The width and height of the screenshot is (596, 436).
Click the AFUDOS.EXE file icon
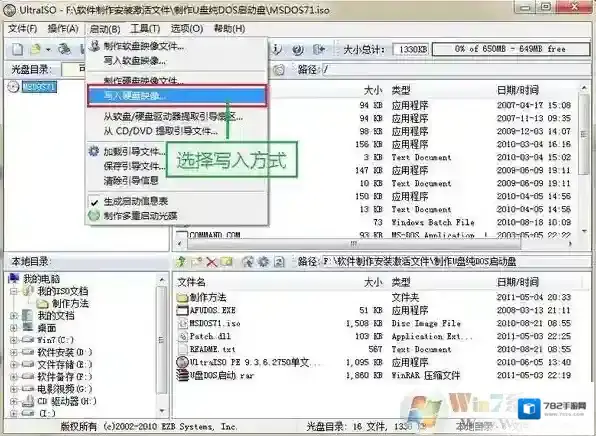[183, 310]
